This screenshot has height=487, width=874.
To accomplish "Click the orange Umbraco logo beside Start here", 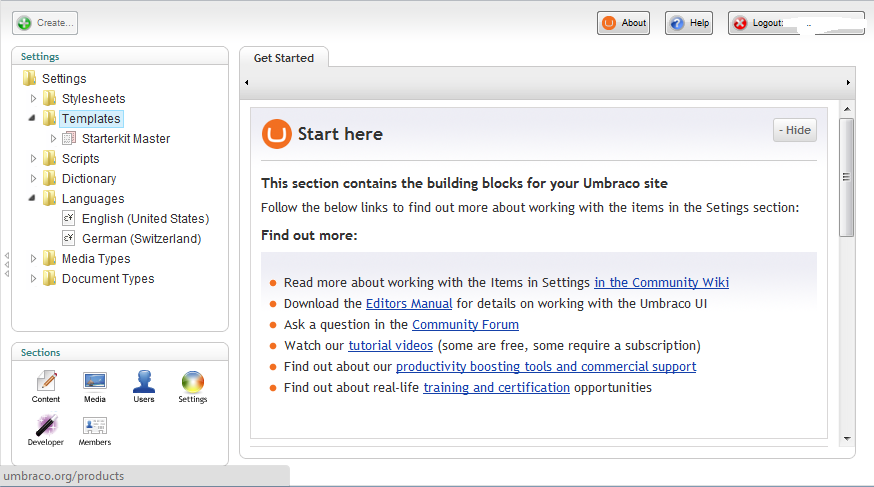I will click(x=276, y=134).
